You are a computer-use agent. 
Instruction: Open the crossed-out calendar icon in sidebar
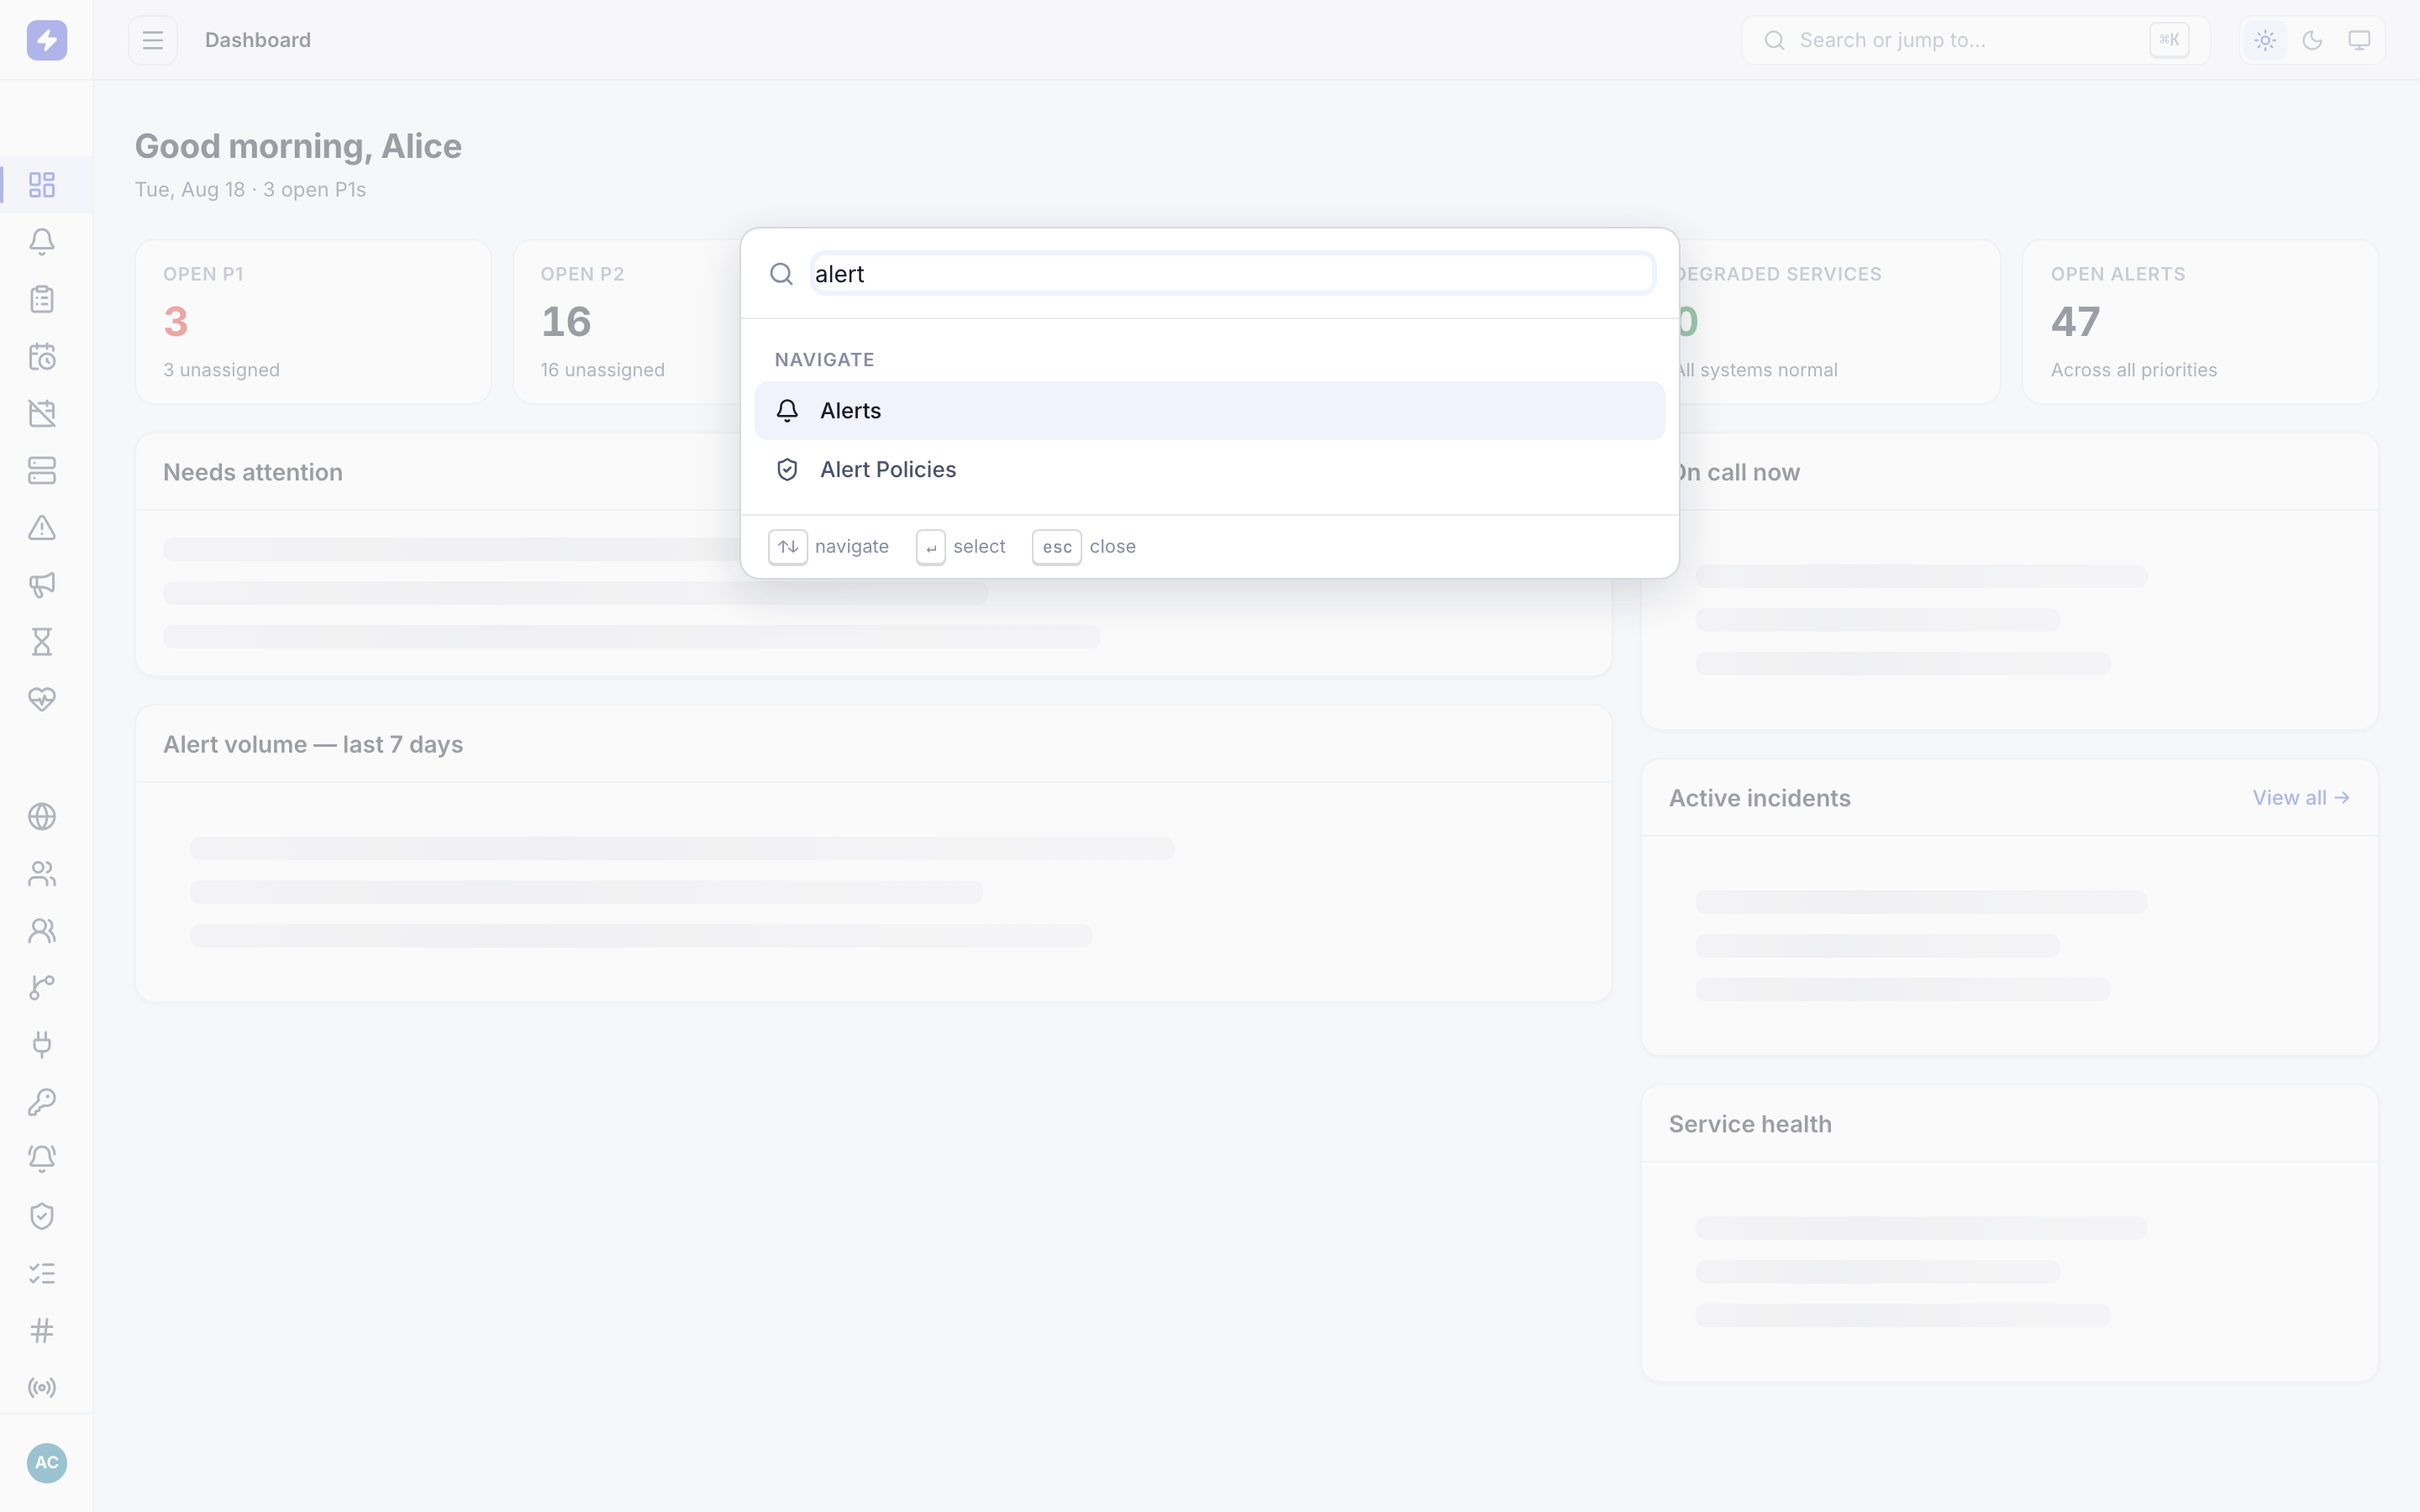pos(42,414)
